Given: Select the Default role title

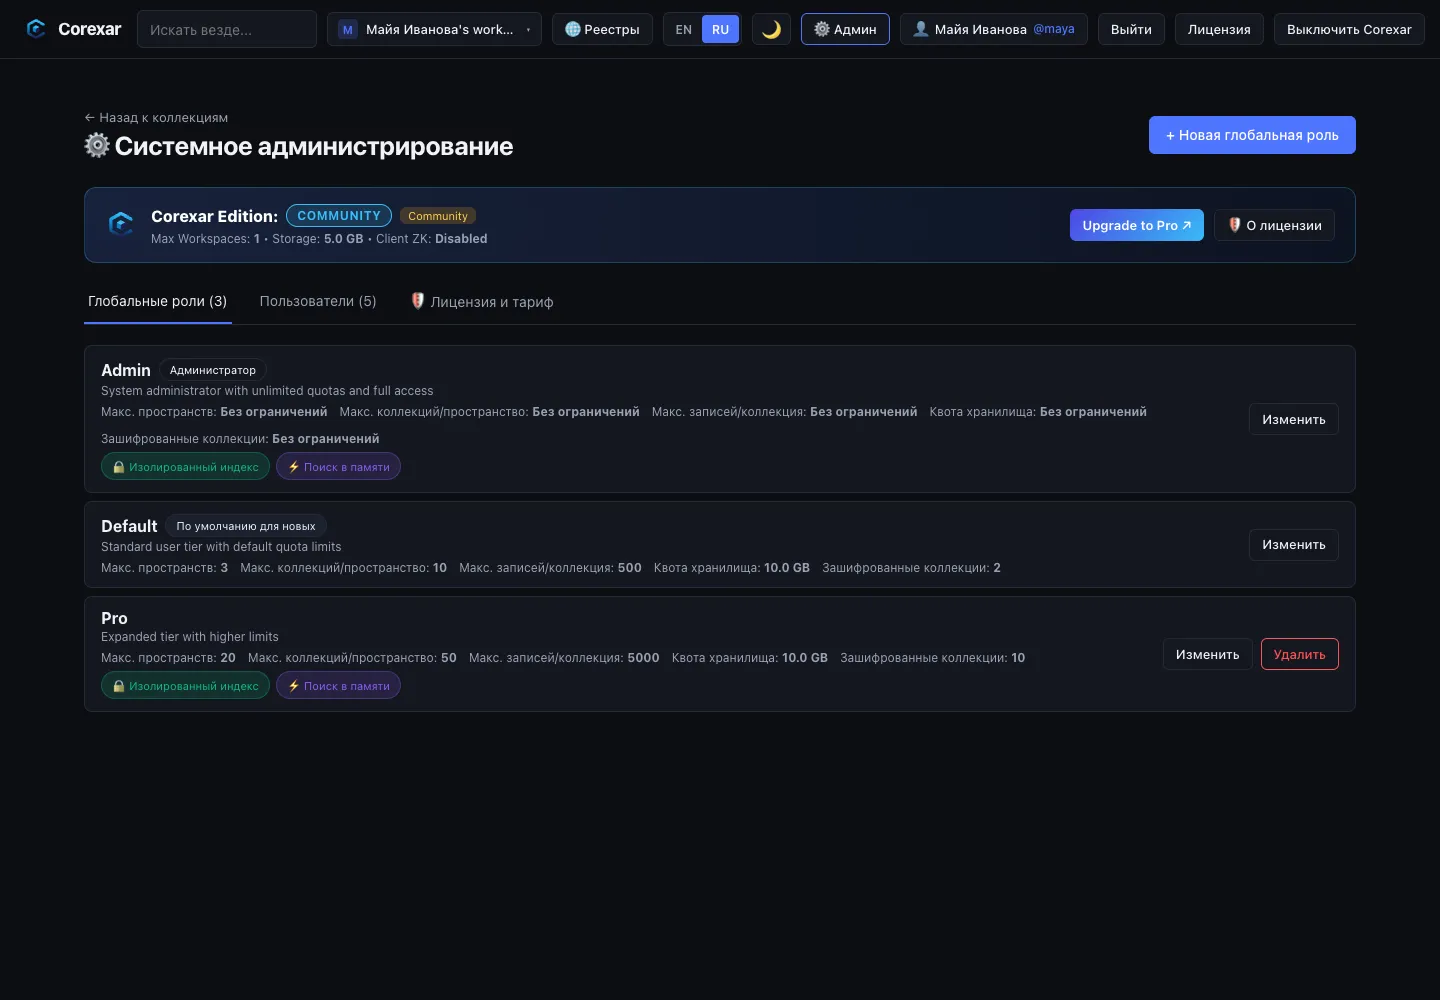Looking at the screenshot, I should coord(129,526).
